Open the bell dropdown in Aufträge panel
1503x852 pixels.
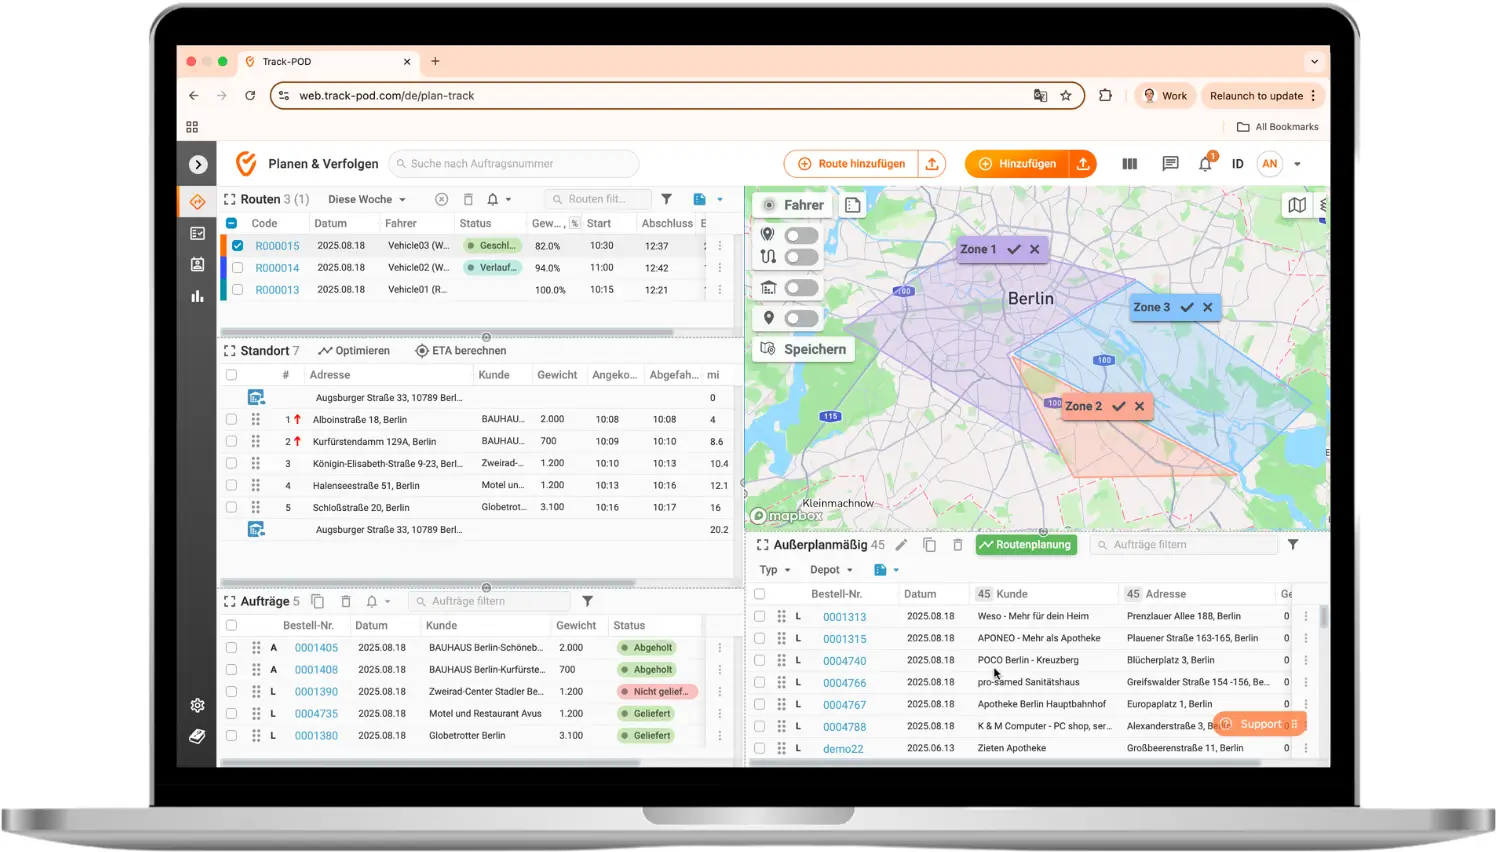point(378,601)
